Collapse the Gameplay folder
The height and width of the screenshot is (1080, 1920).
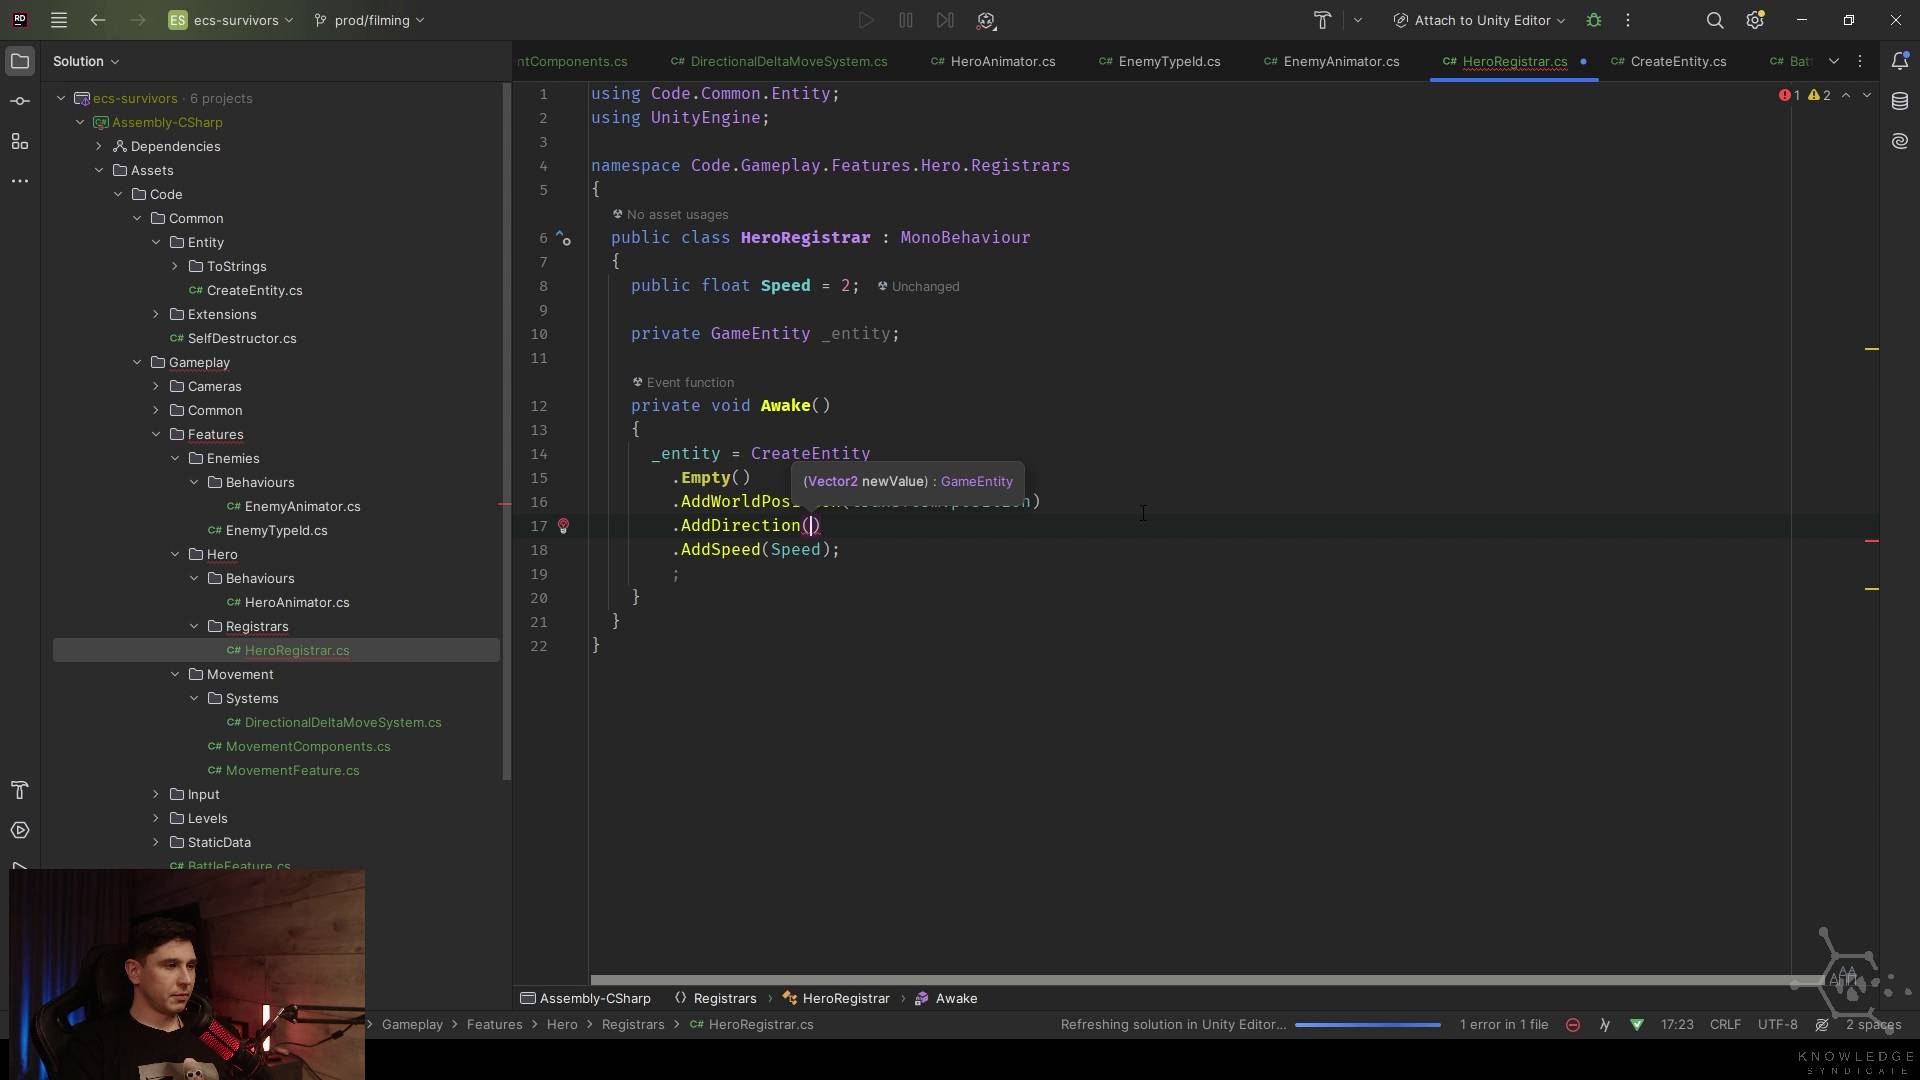tap(137, 363)
